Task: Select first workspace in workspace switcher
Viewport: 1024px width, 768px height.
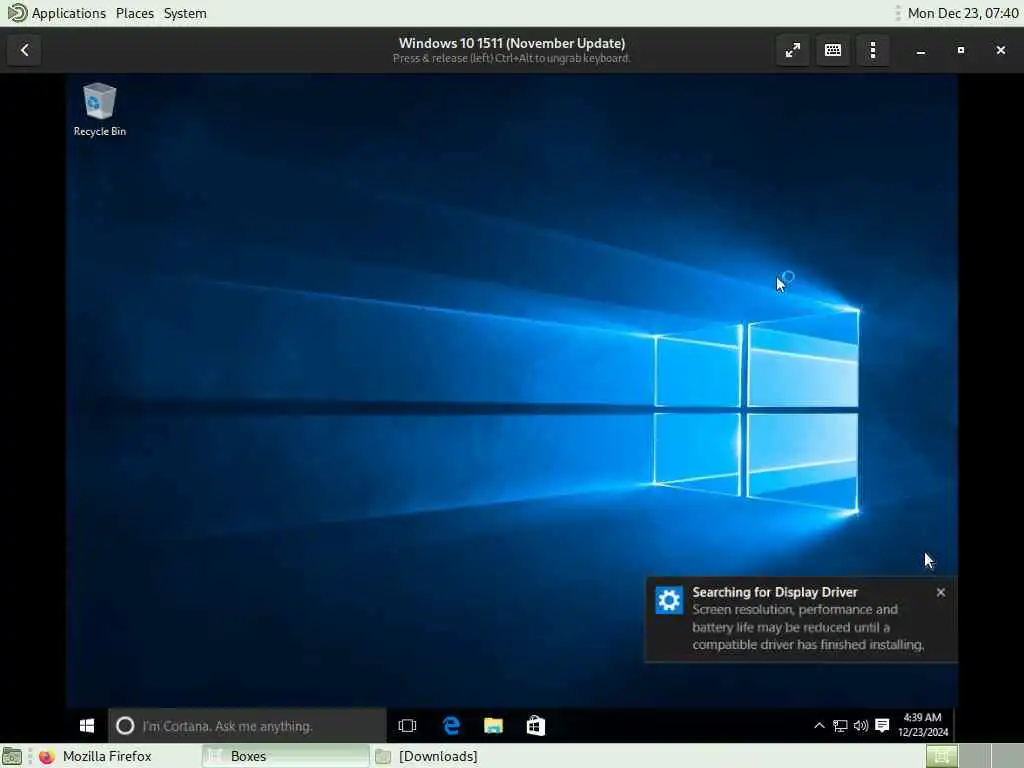Action: click(x=941, y=756)
